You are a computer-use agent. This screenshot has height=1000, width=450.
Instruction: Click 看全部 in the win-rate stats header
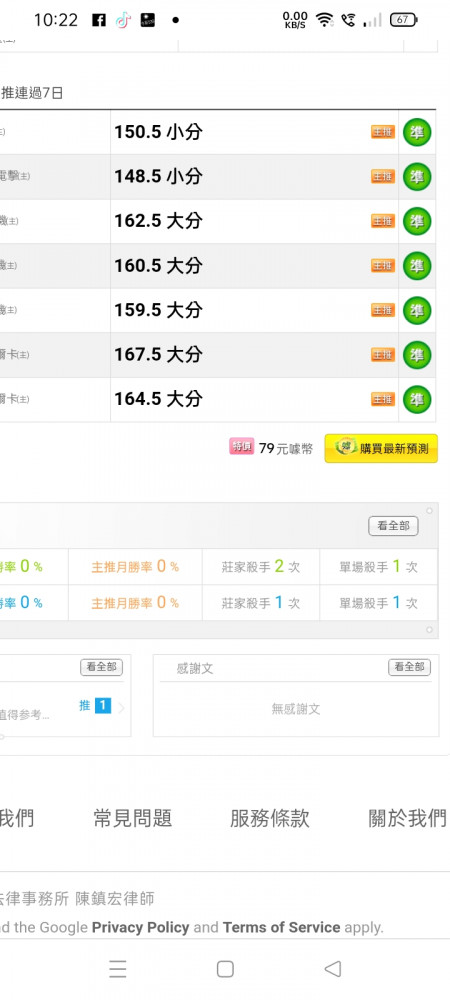pos(393,526)
